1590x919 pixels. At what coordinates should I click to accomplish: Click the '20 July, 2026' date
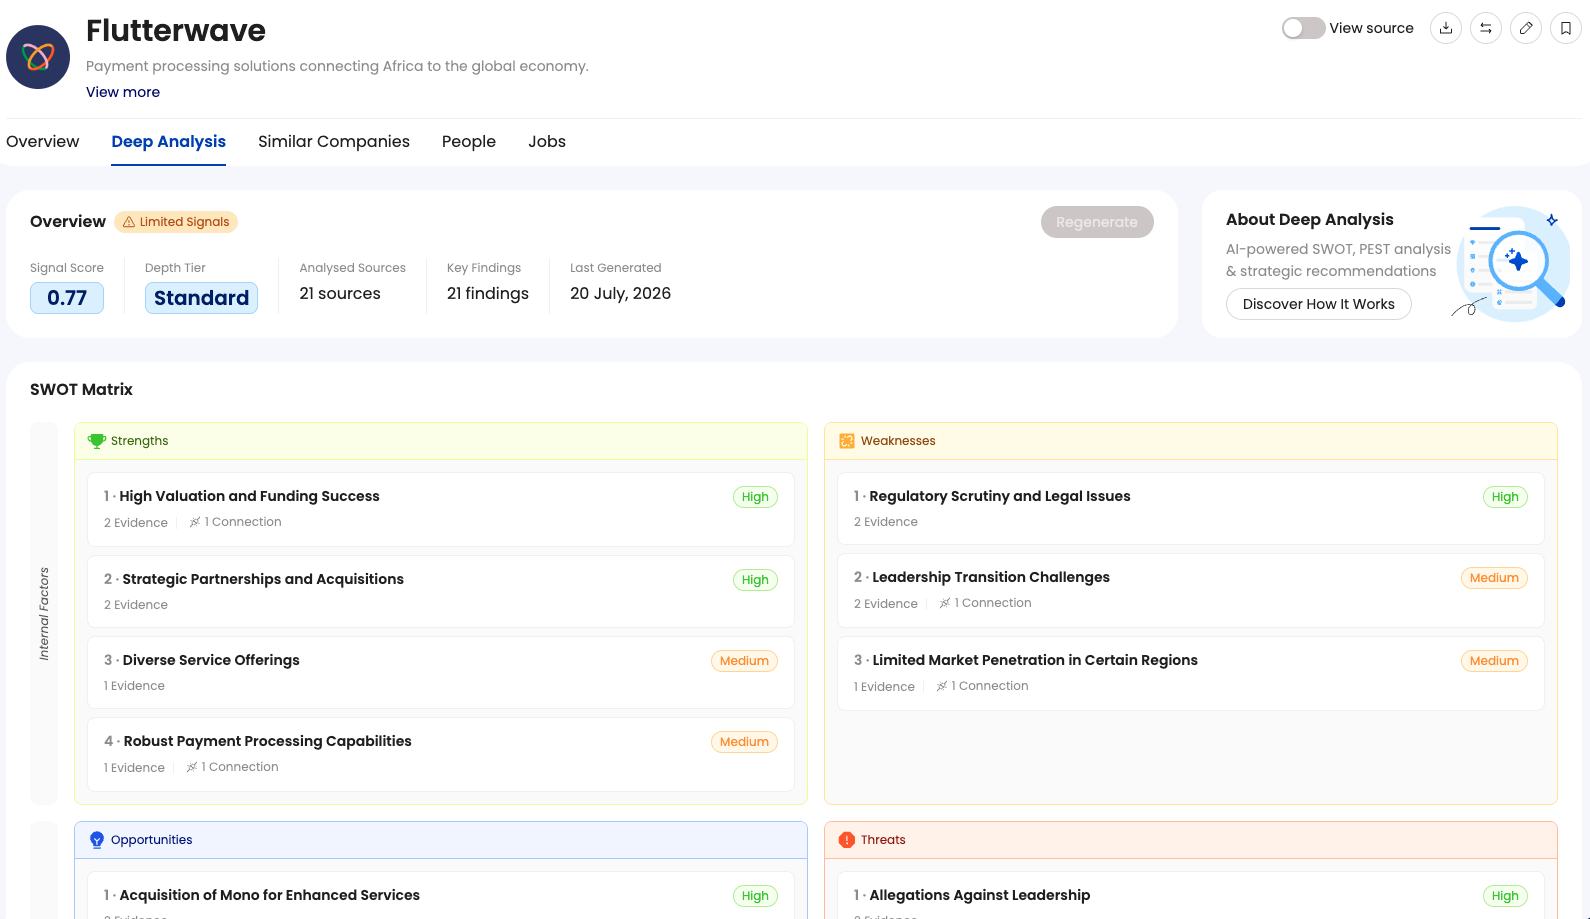pyautogui.click(x=620, y=294)
